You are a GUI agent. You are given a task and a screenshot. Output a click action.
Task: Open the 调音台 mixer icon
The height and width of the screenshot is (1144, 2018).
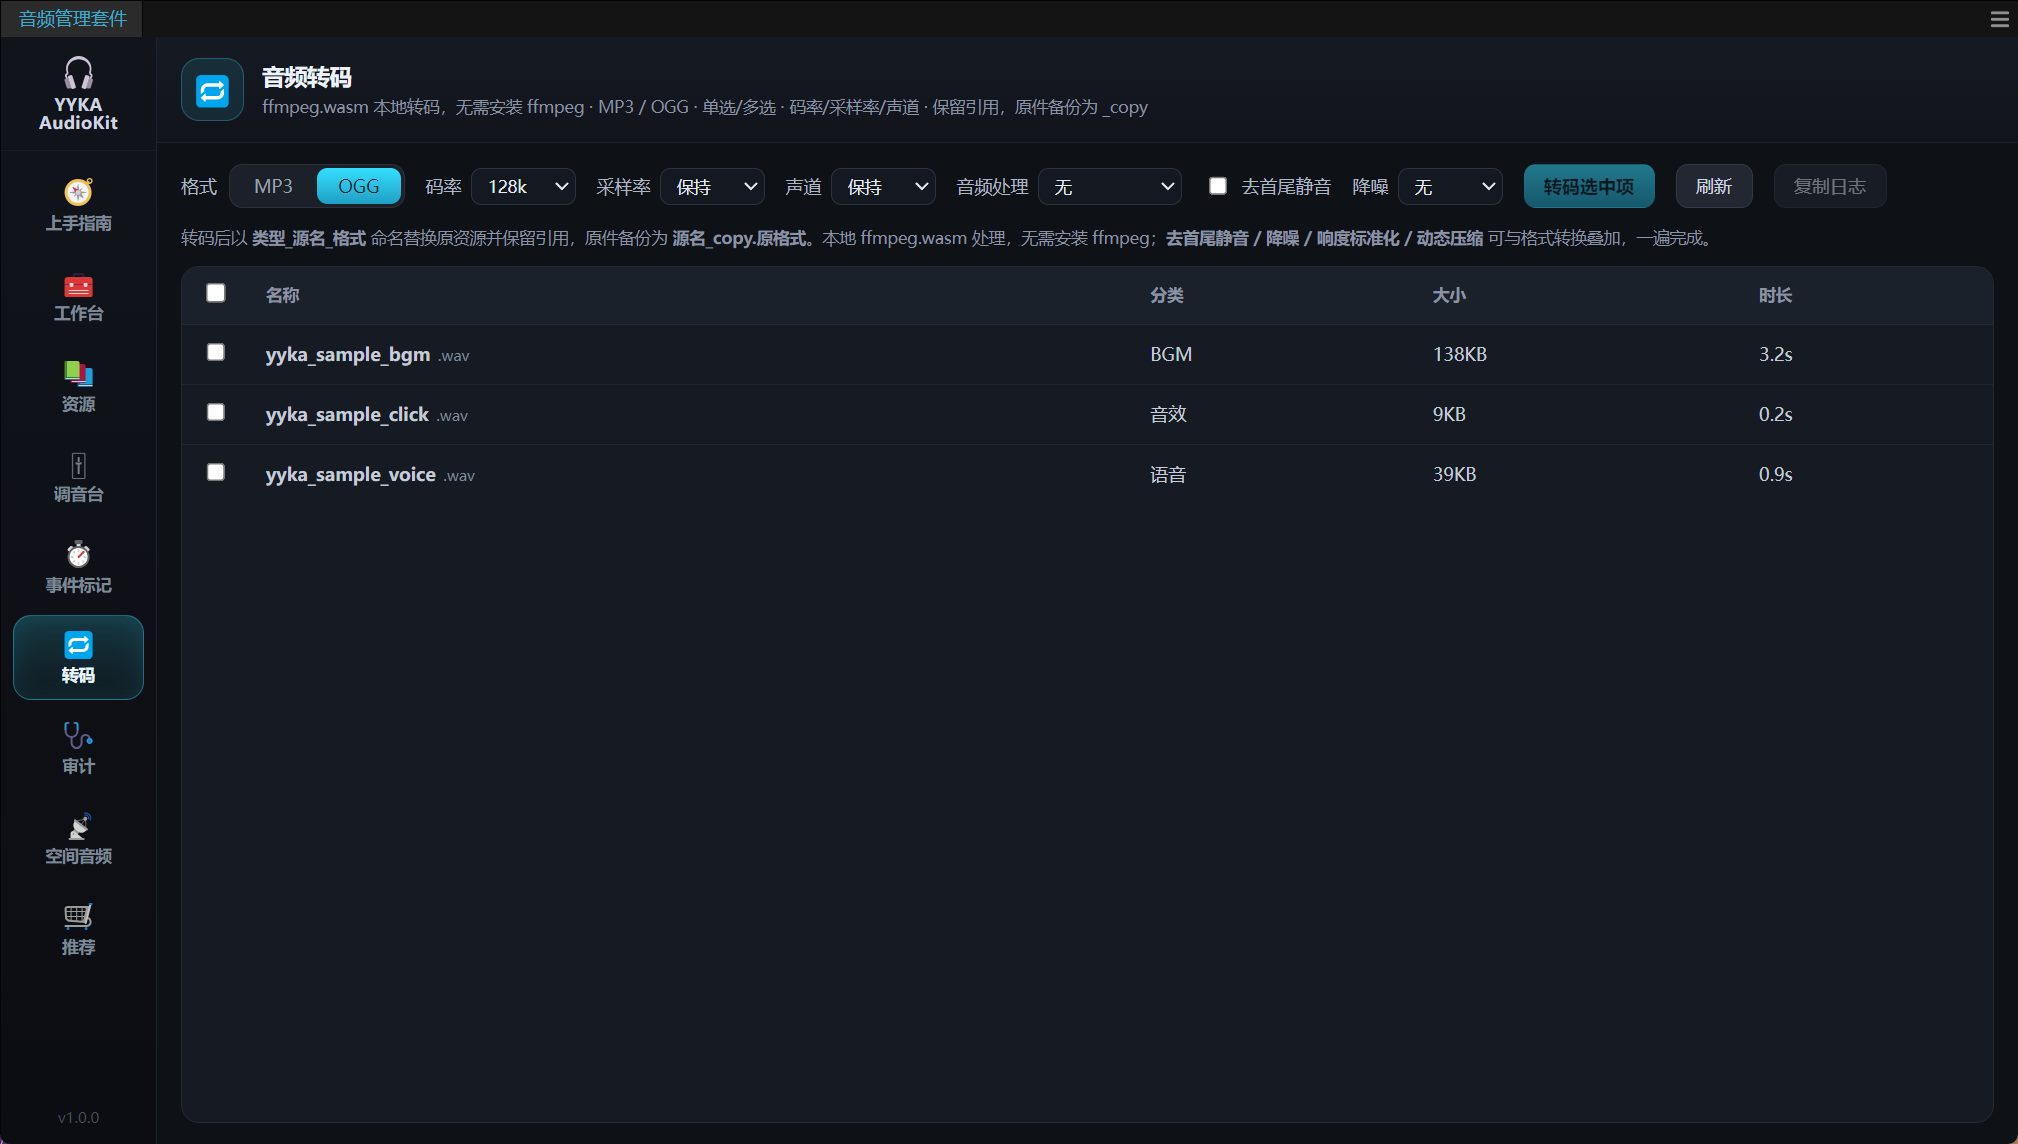click(78, 465)
